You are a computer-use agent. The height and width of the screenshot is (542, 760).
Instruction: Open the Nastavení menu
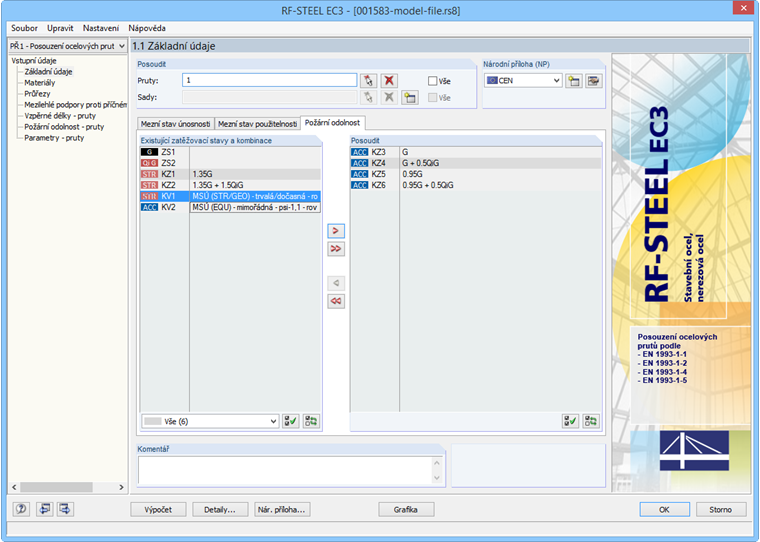point(101,28)
